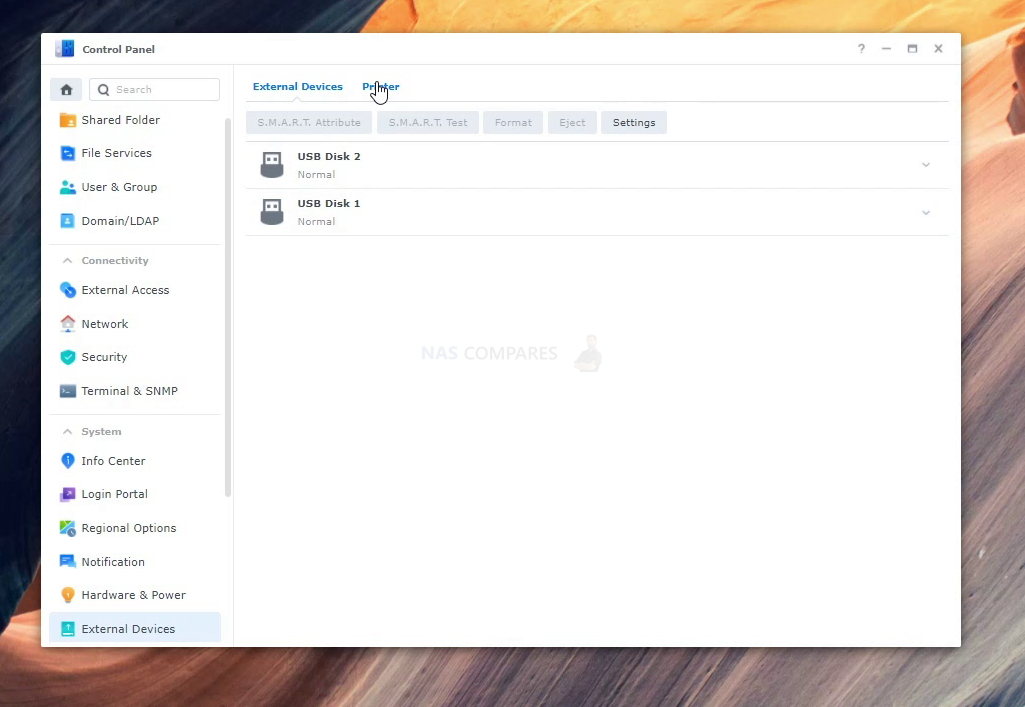The image size is (1025, 707).
Task: Expand USB Disk 2 details chevron
Action: 926,165
